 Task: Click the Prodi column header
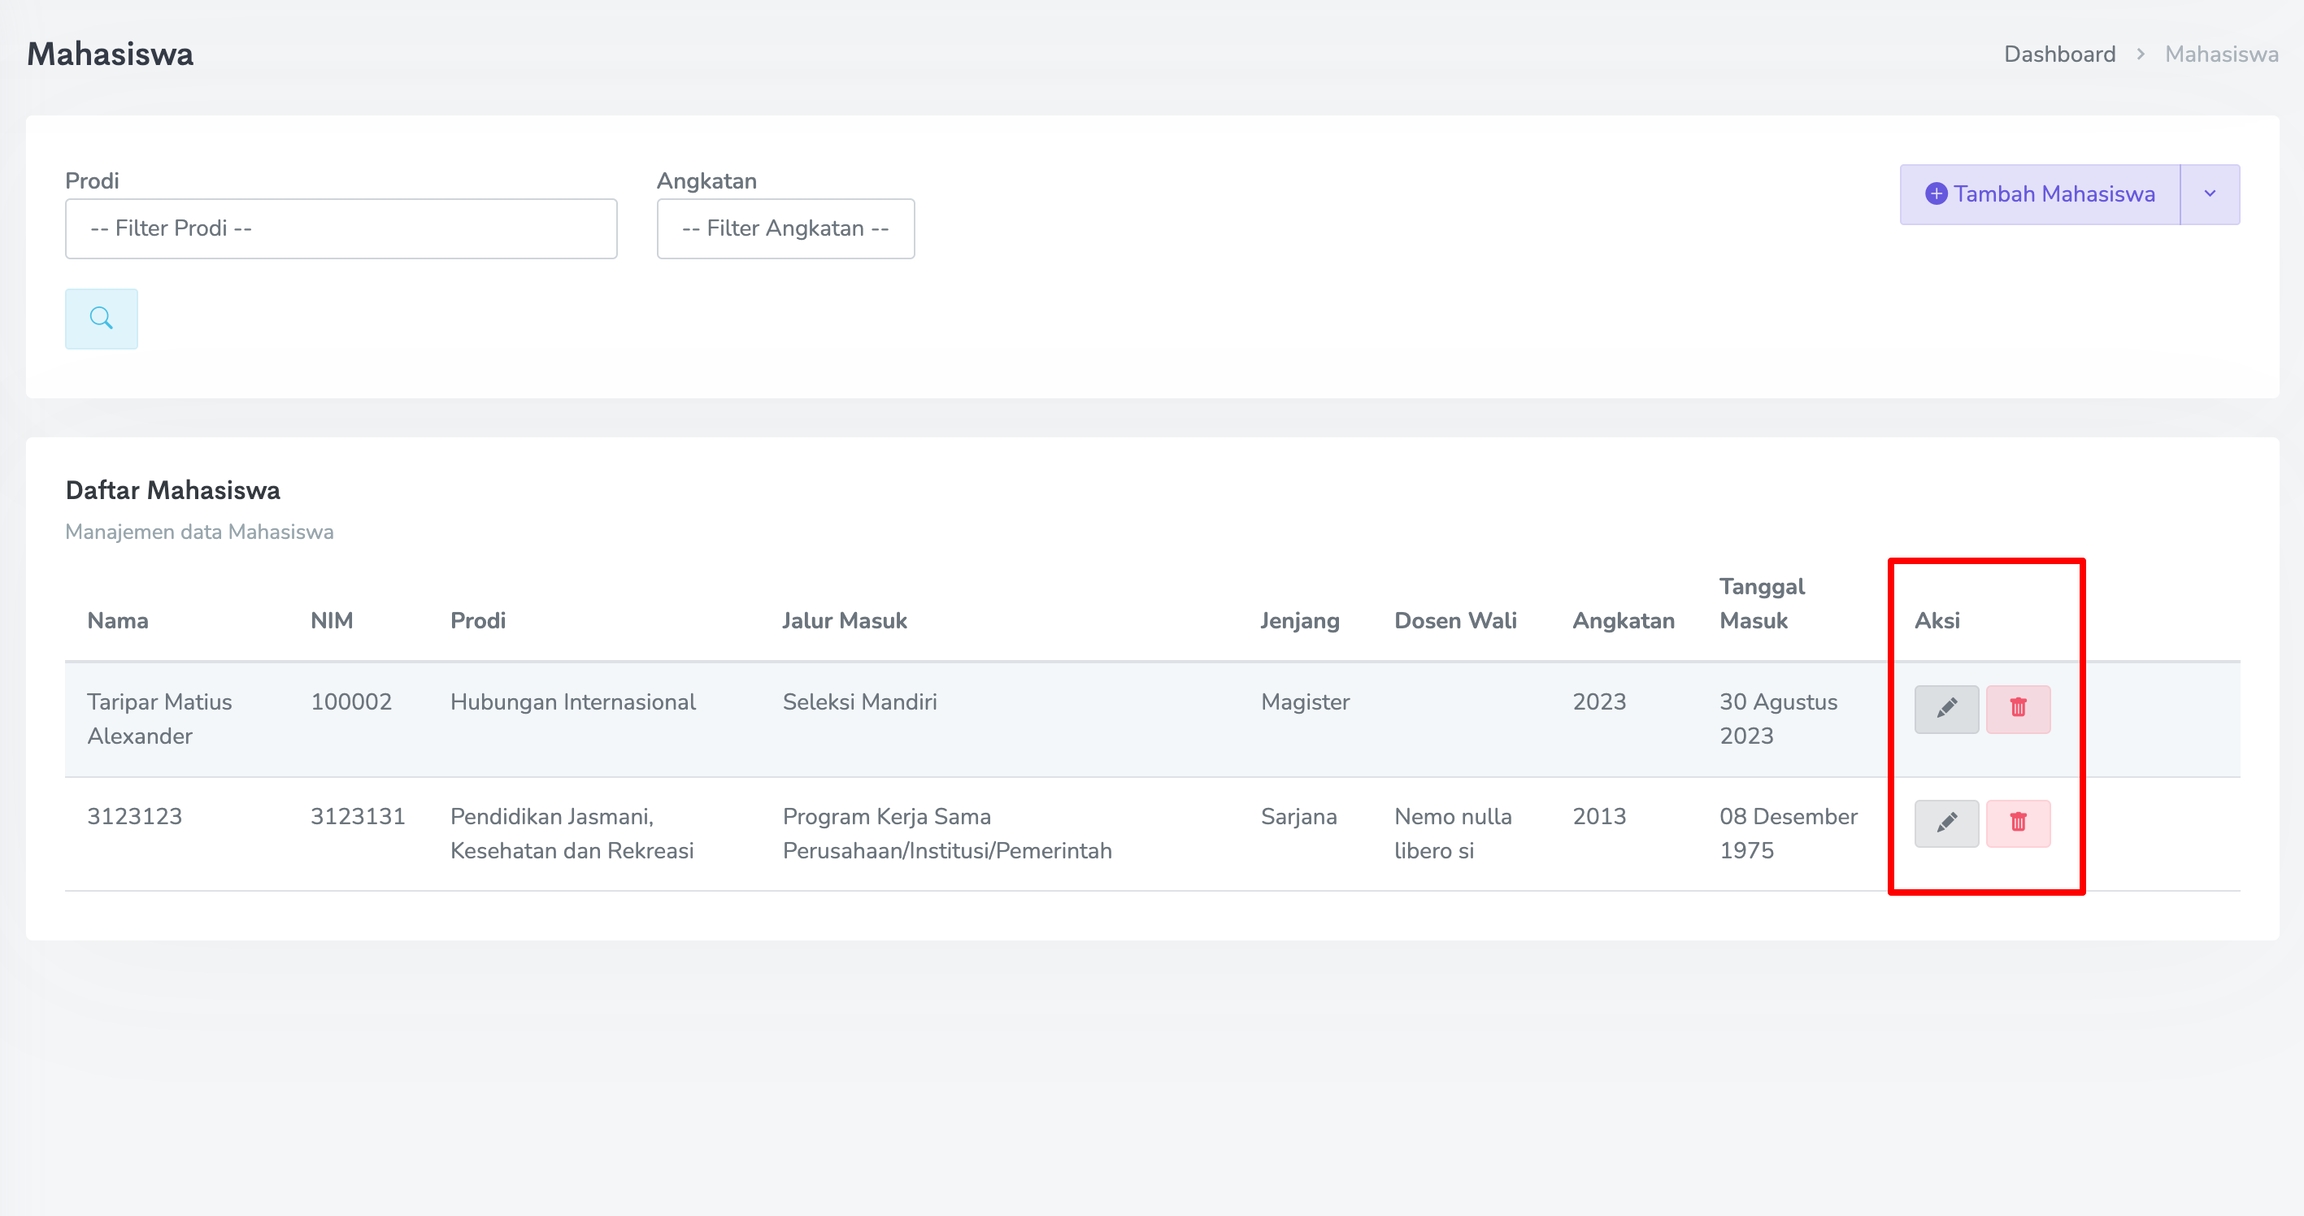pyautogui.click(x=478, y=621)
